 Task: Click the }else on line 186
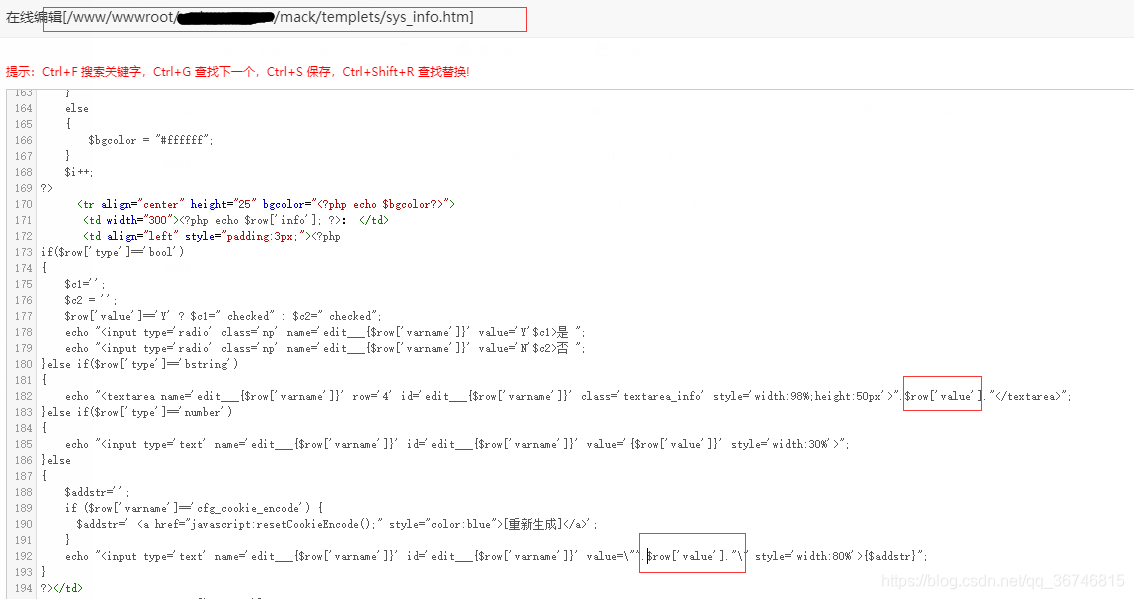[56, 460]
